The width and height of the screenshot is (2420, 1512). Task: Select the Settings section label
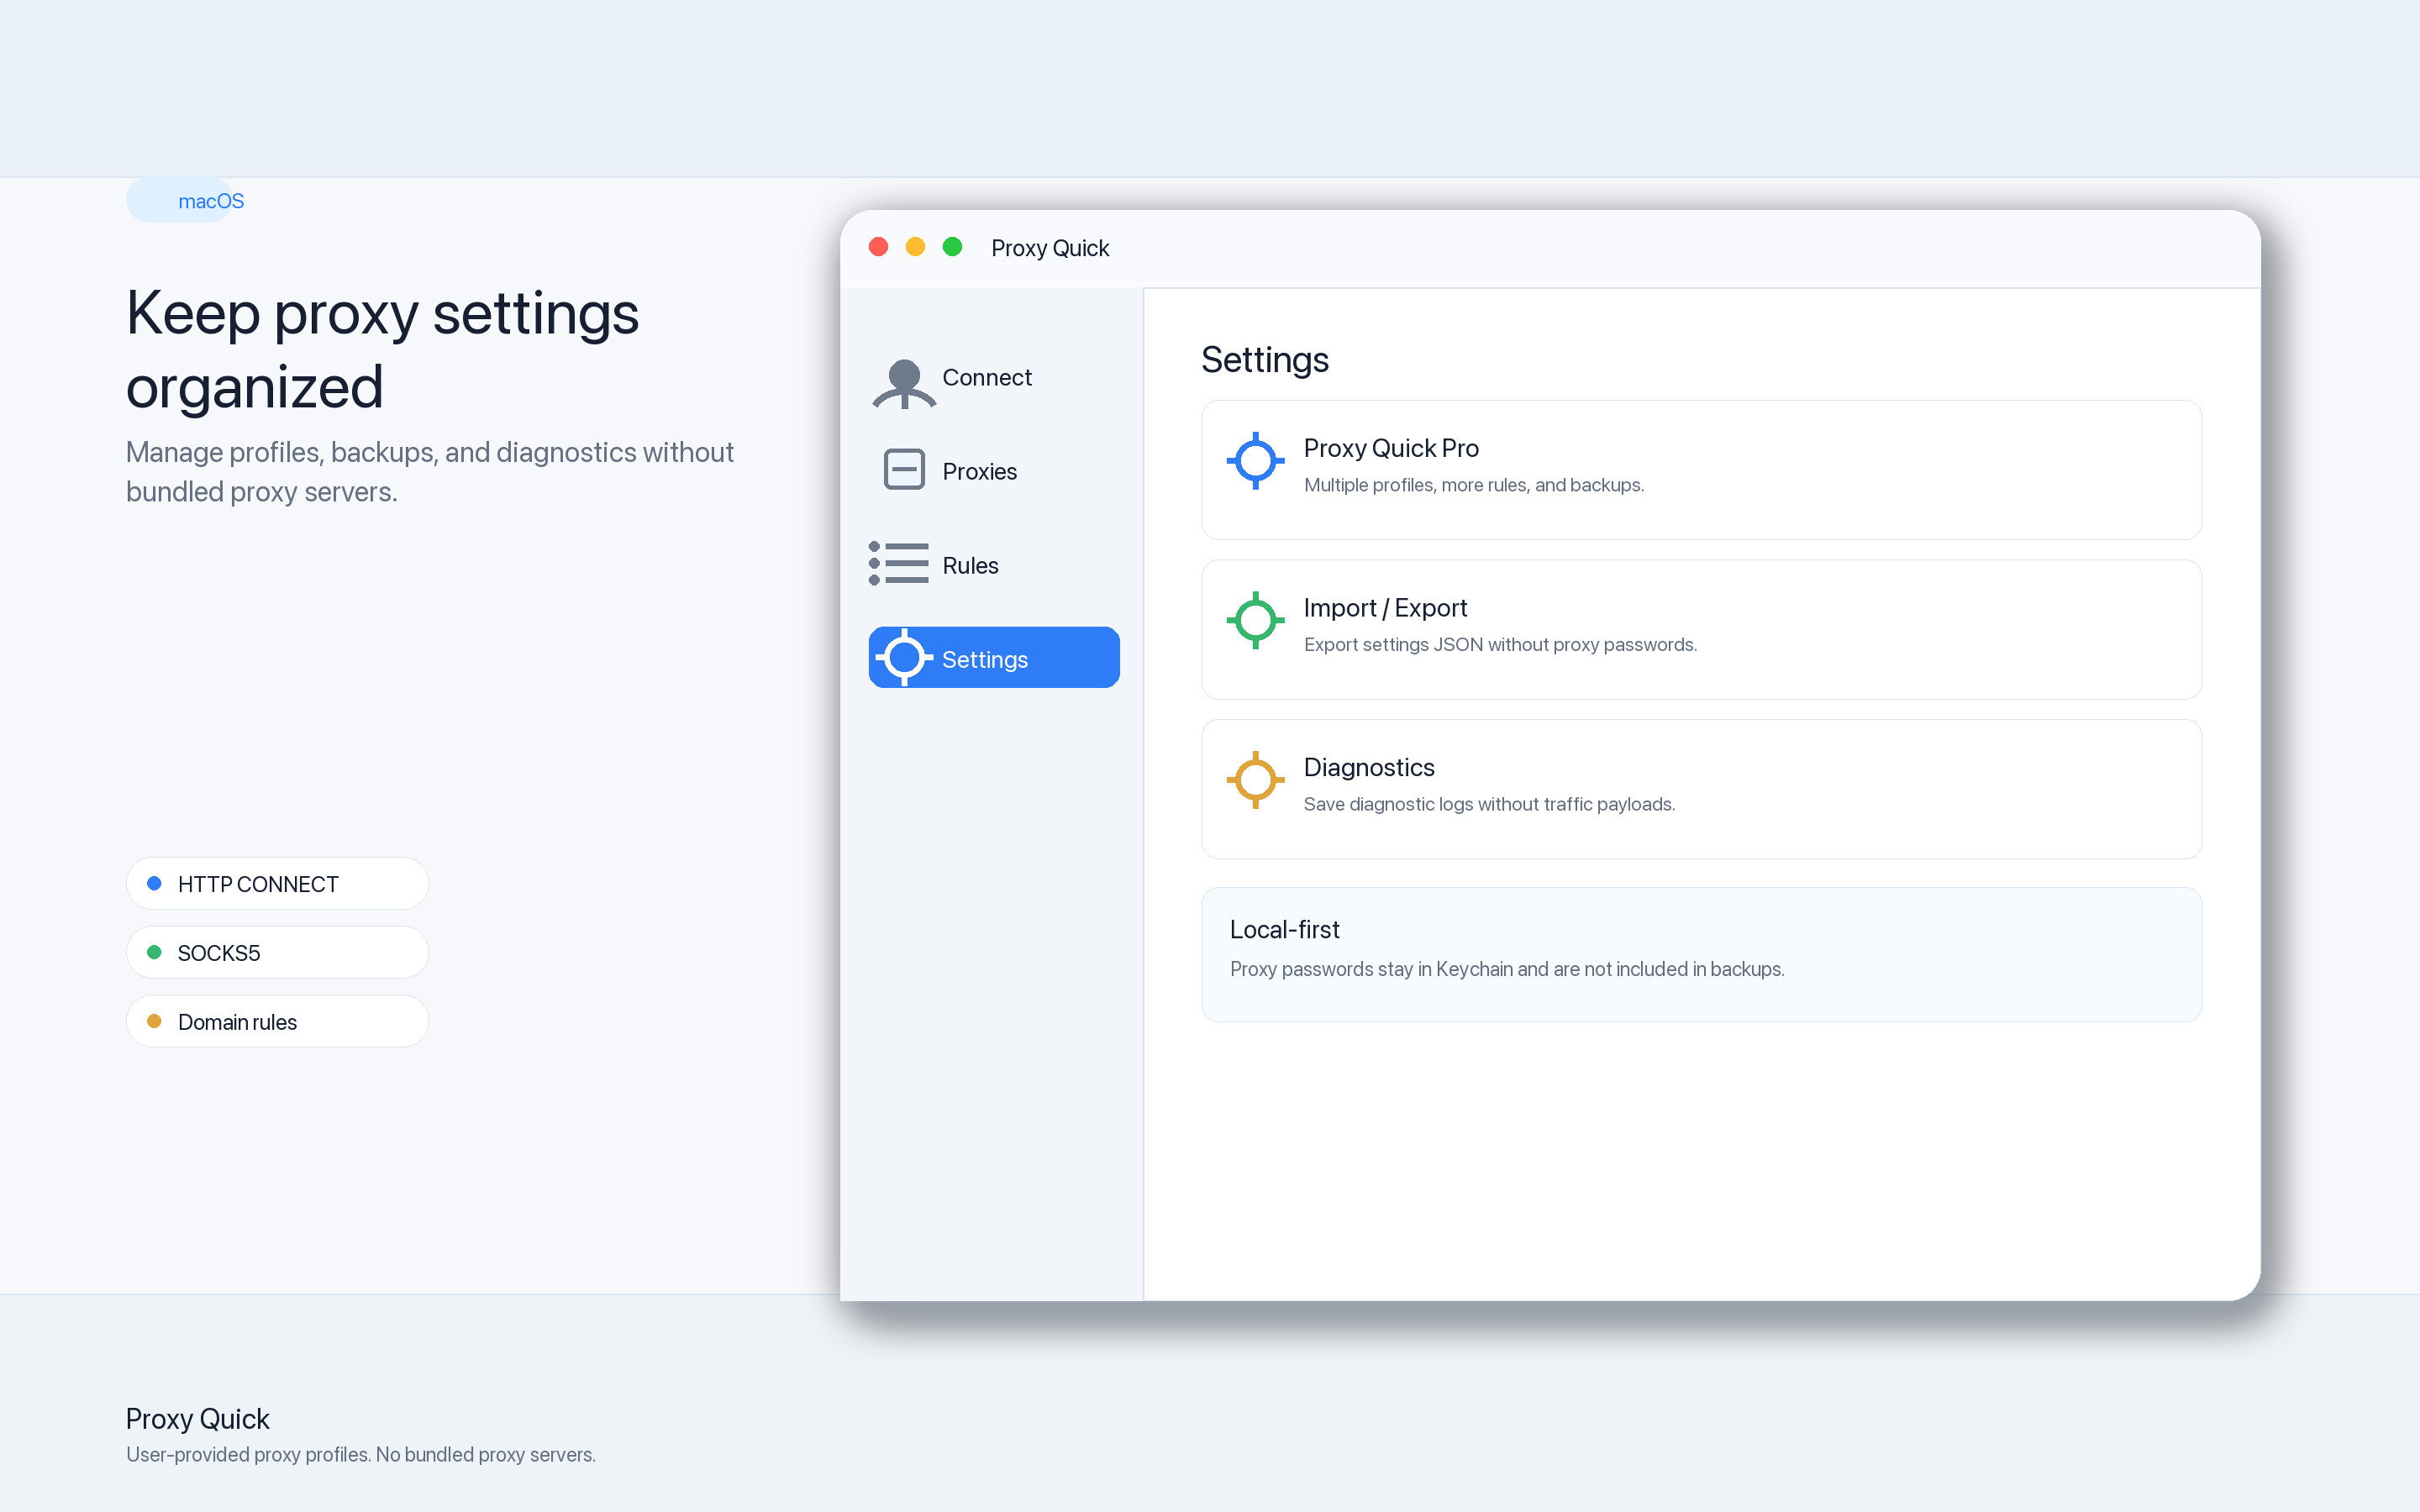coord(984,659)
